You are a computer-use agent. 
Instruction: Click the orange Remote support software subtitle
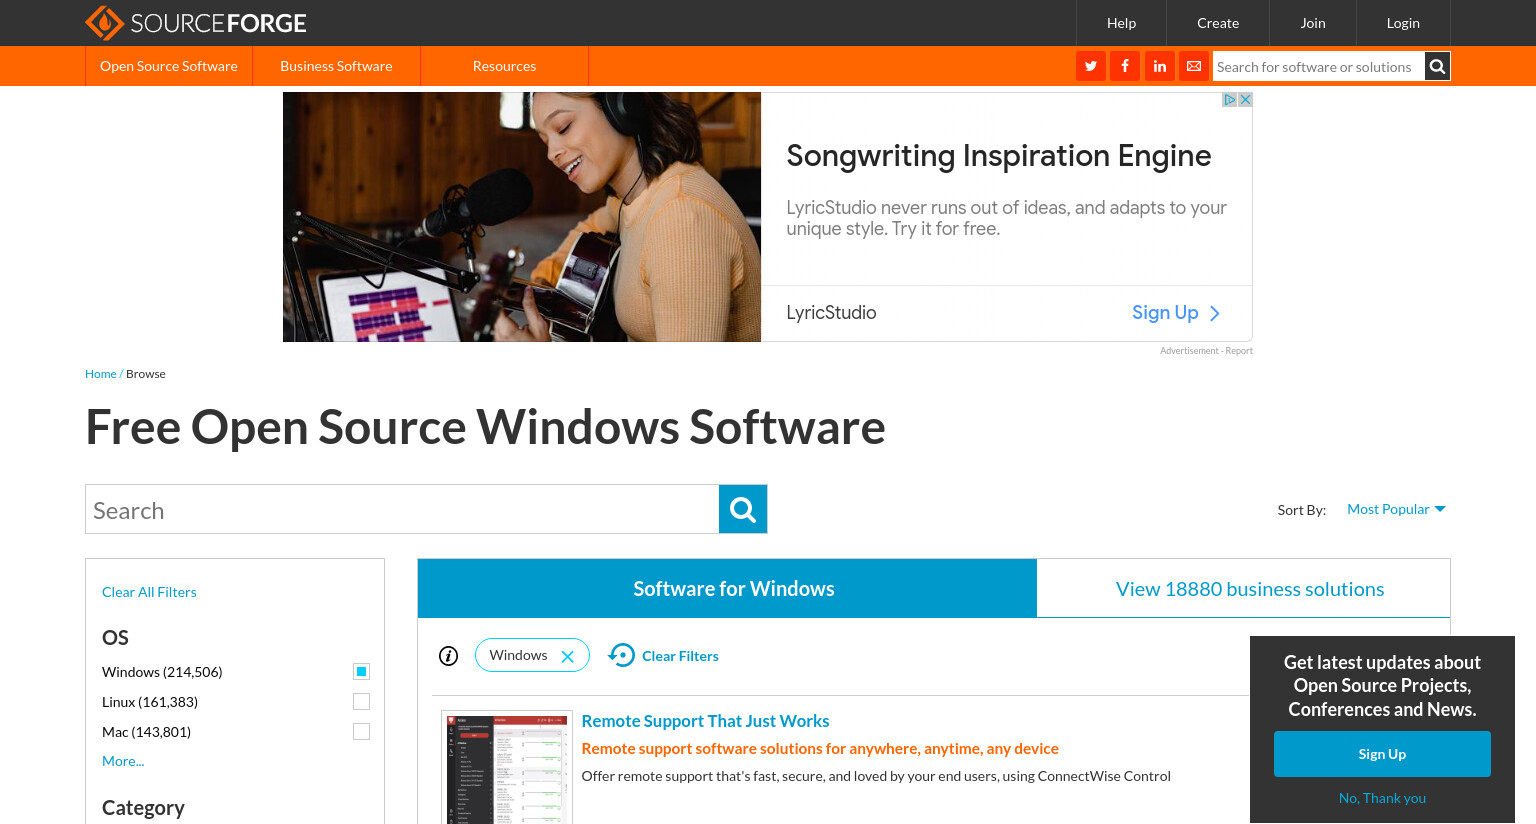820,749
